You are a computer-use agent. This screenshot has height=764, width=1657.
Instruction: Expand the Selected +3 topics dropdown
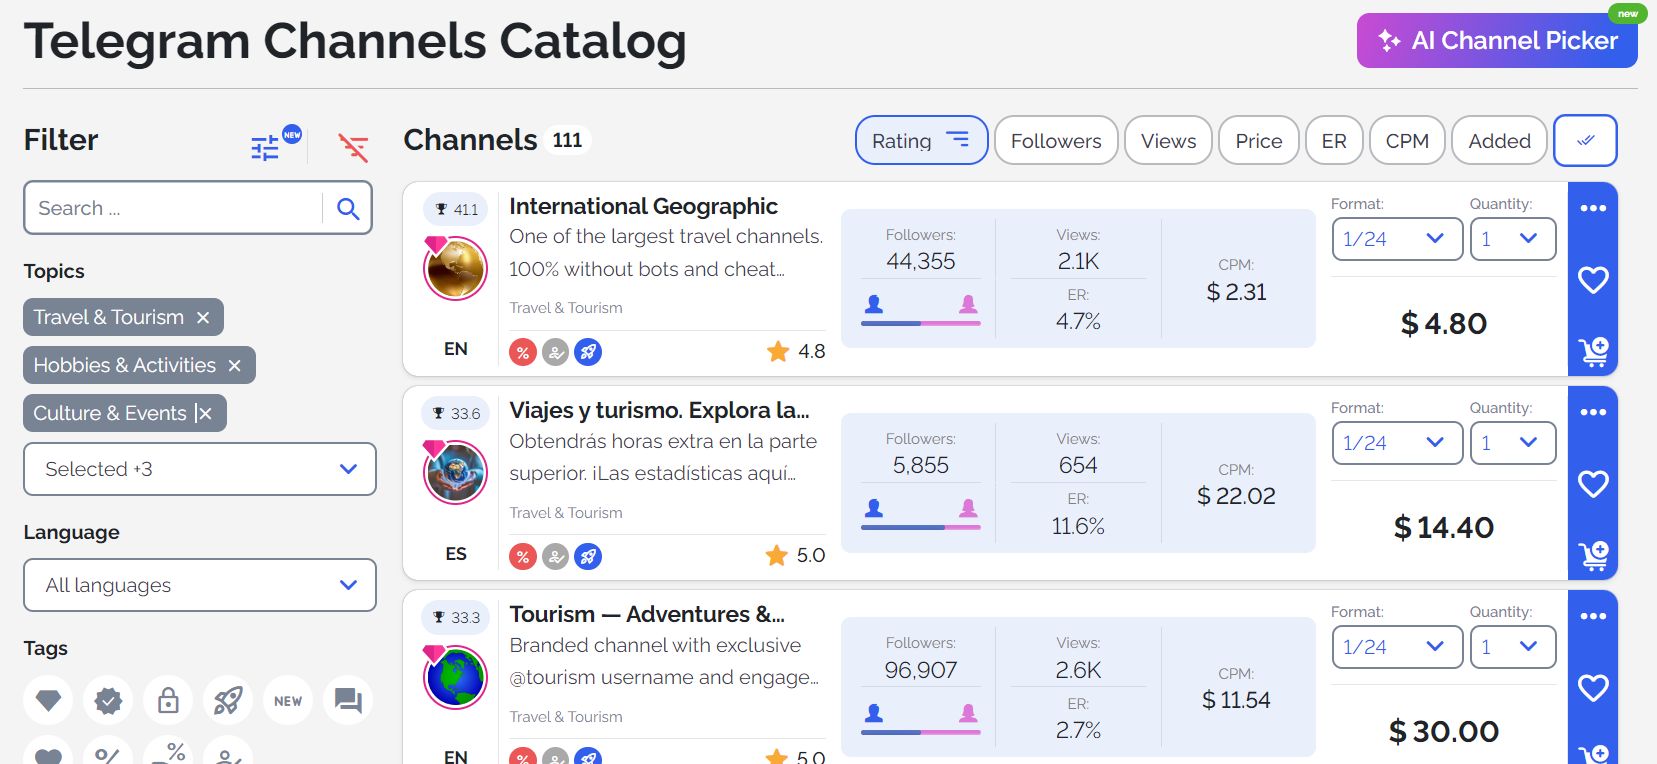pos(200,469)
